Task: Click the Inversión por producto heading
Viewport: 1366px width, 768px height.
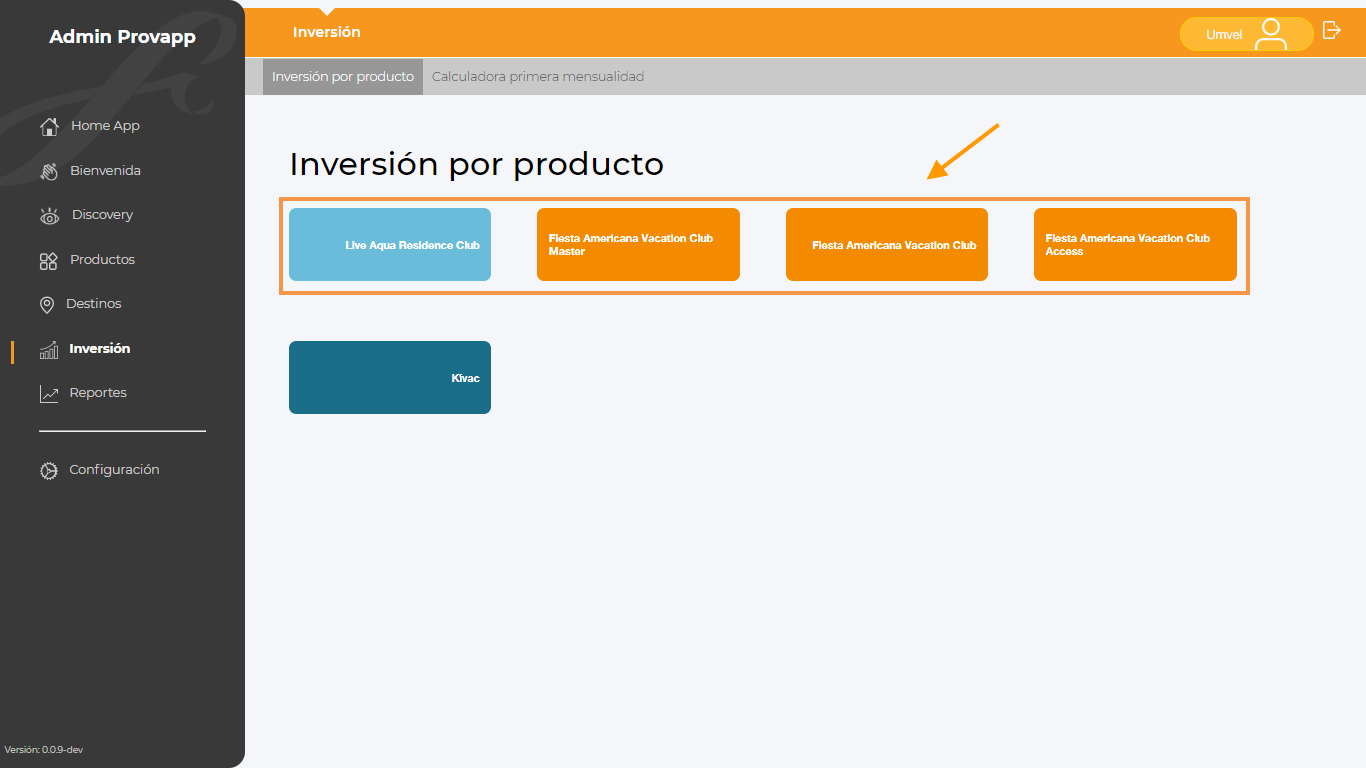Action: coord(476,164)
